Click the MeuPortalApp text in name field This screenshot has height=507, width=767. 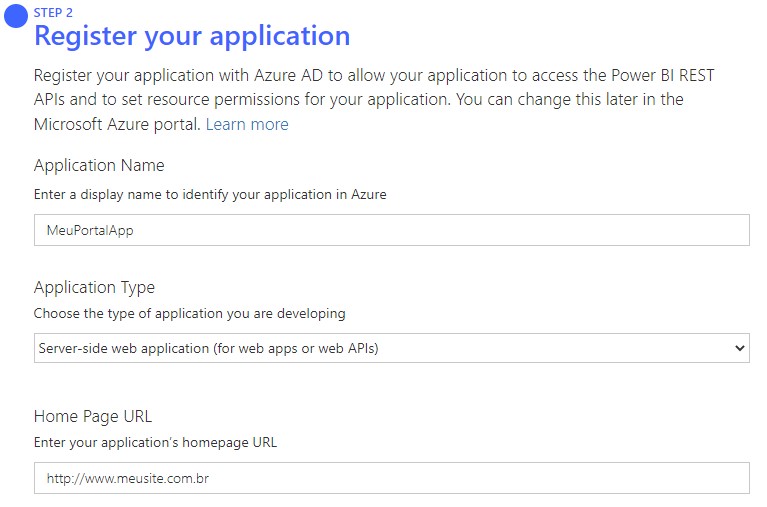(90, 230)
